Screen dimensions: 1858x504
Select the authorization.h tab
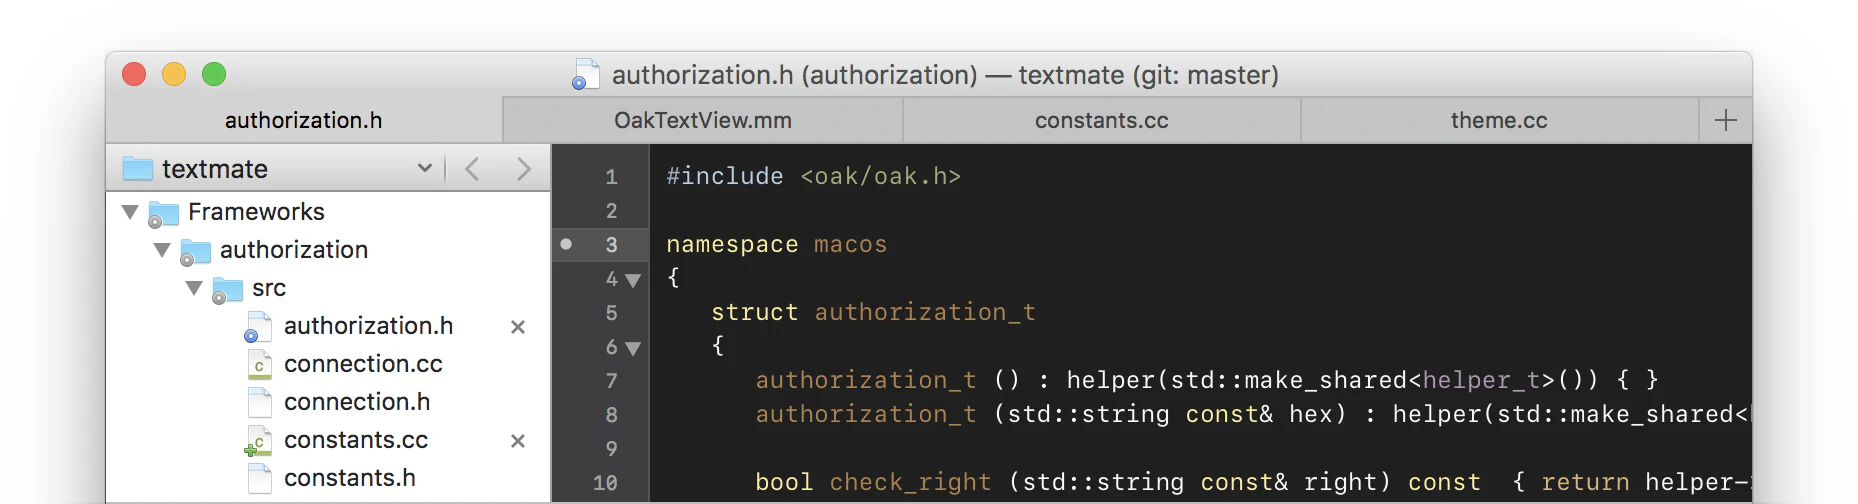point(303,121)
